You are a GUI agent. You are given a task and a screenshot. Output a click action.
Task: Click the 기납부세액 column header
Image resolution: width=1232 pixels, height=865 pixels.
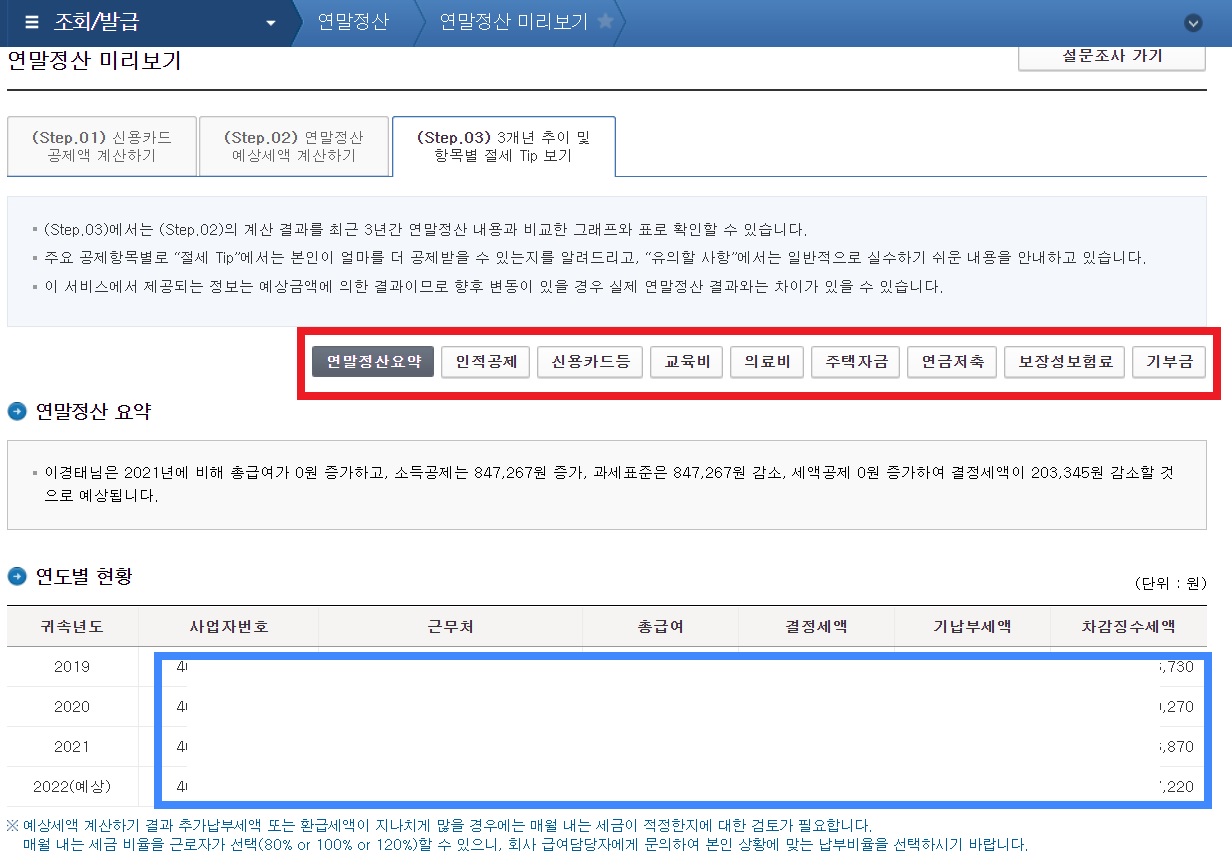click(972, 627)
